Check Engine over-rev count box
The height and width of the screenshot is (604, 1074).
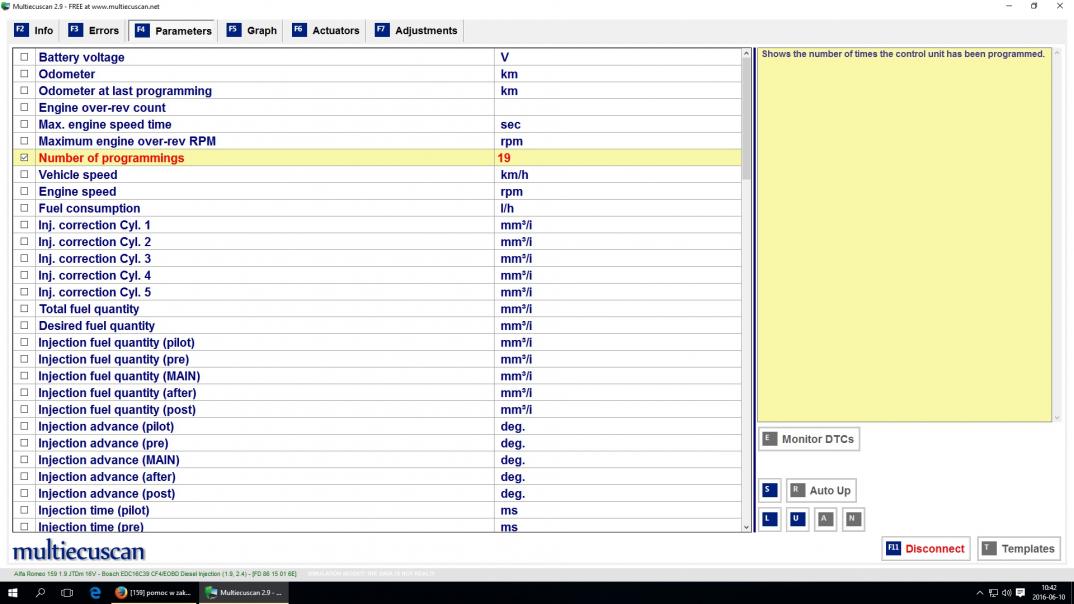25,108
